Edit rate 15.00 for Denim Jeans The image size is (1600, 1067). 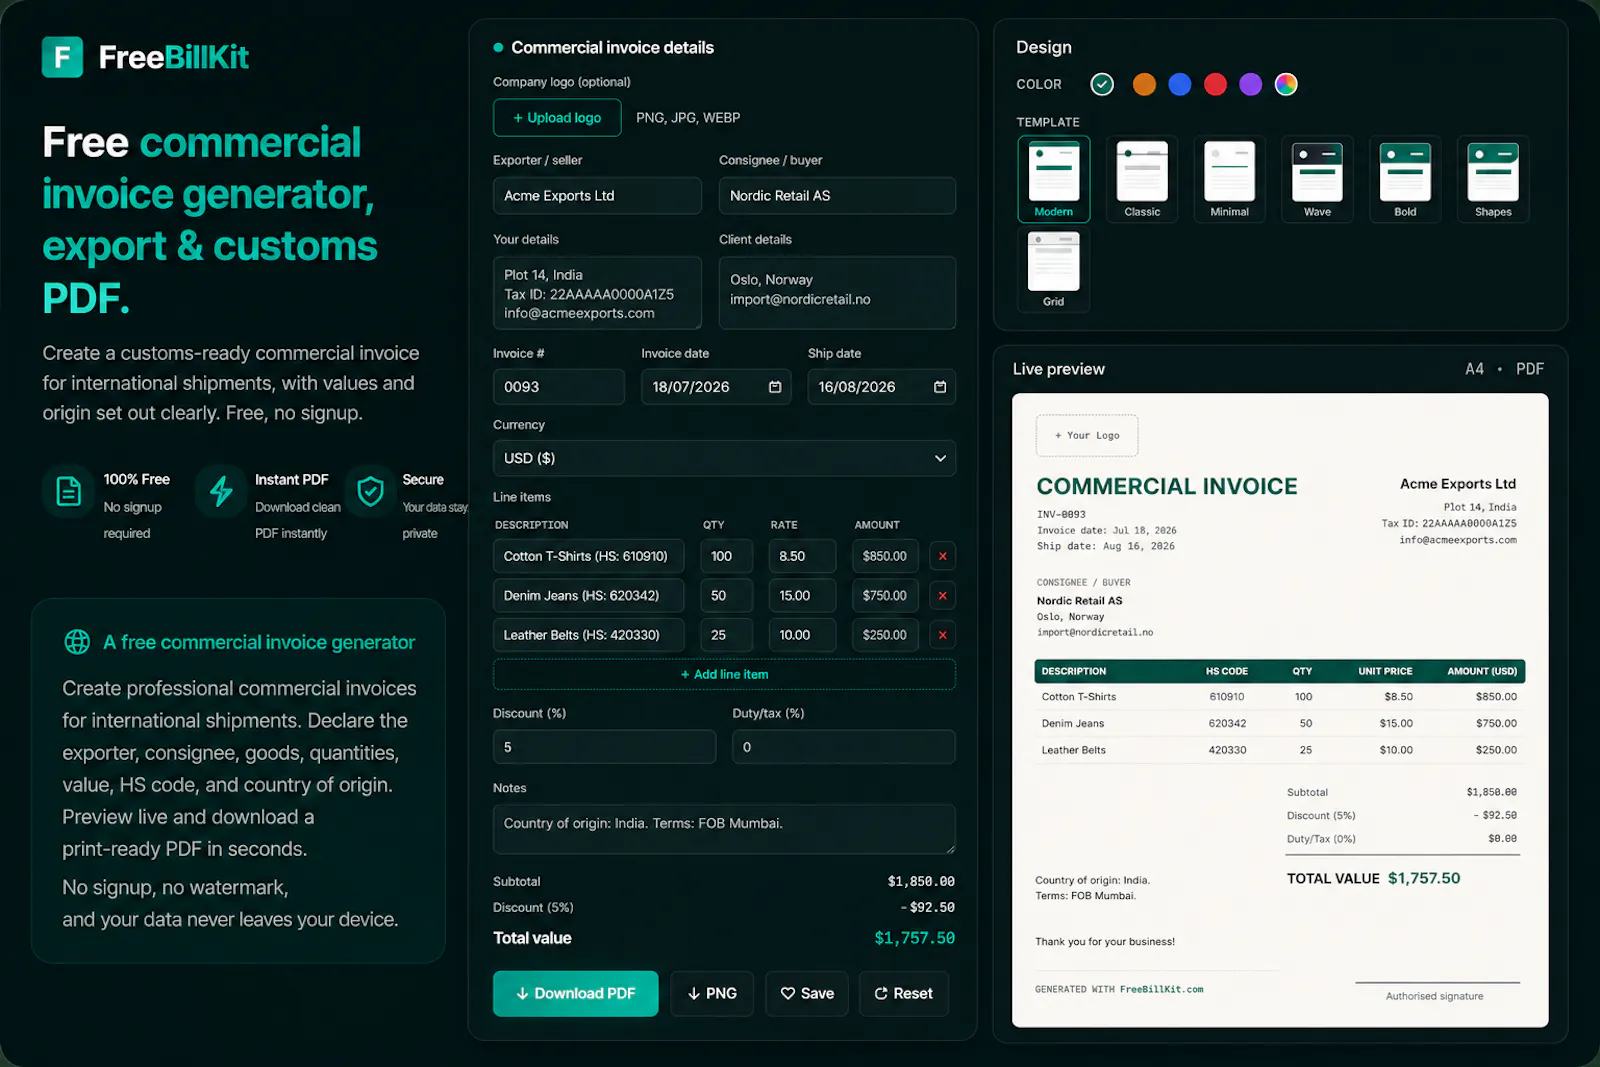[x=802, y=596]
